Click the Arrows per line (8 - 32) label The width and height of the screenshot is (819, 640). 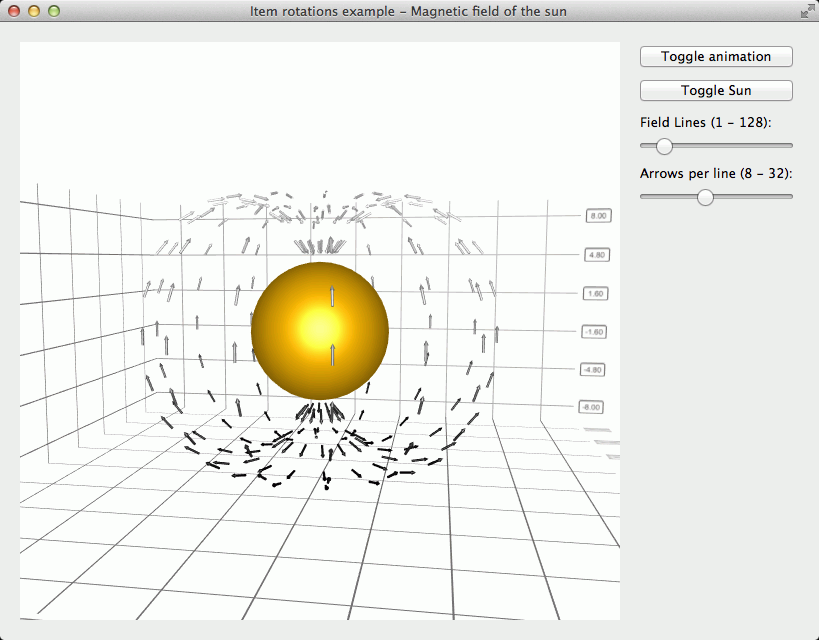(x=716, y=172)
